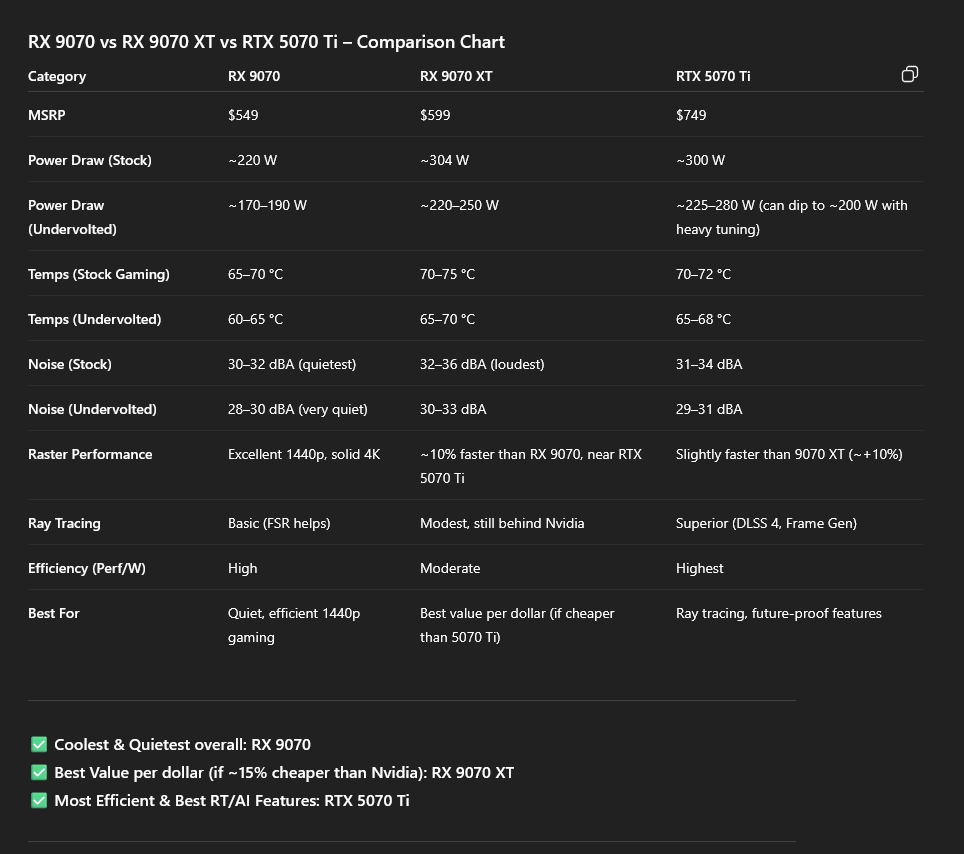Click green check beside Best Value per dollar
This screenshot has width=964, height=854.
tap(39, 772)
